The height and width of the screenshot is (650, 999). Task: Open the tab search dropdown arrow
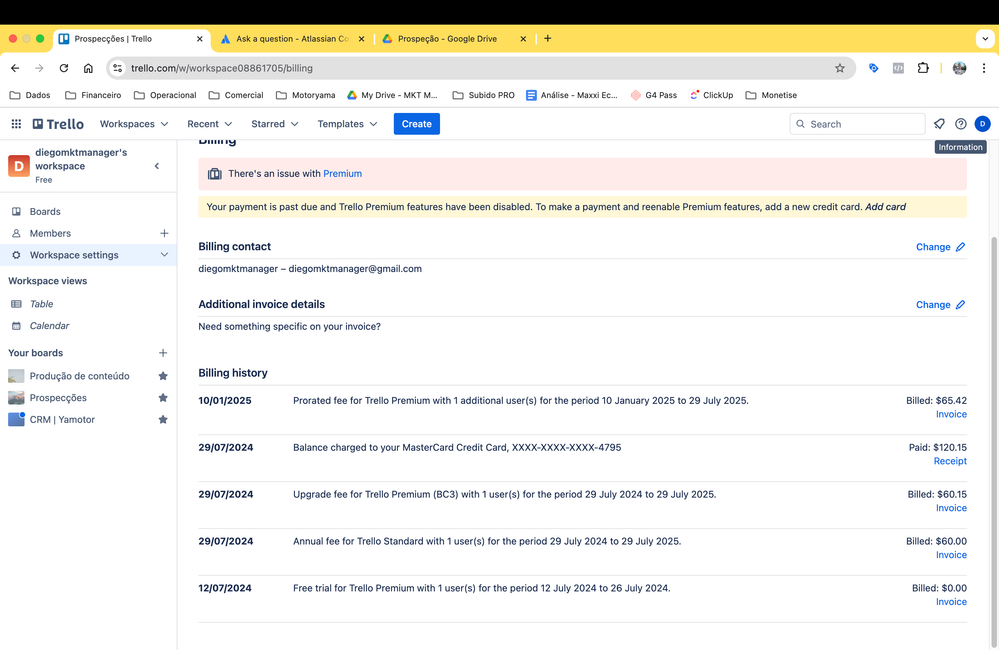985,39
